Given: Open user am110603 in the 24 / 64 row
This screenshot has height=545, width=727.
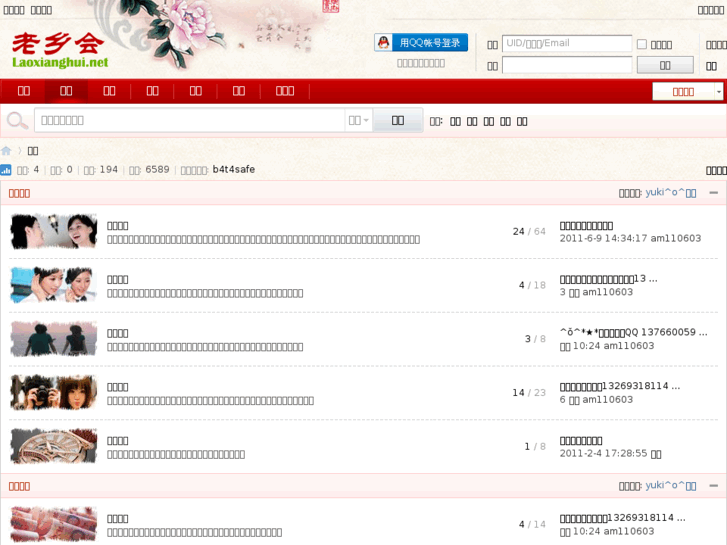Looking at the screenshot, I should click(x=676, y=238).
